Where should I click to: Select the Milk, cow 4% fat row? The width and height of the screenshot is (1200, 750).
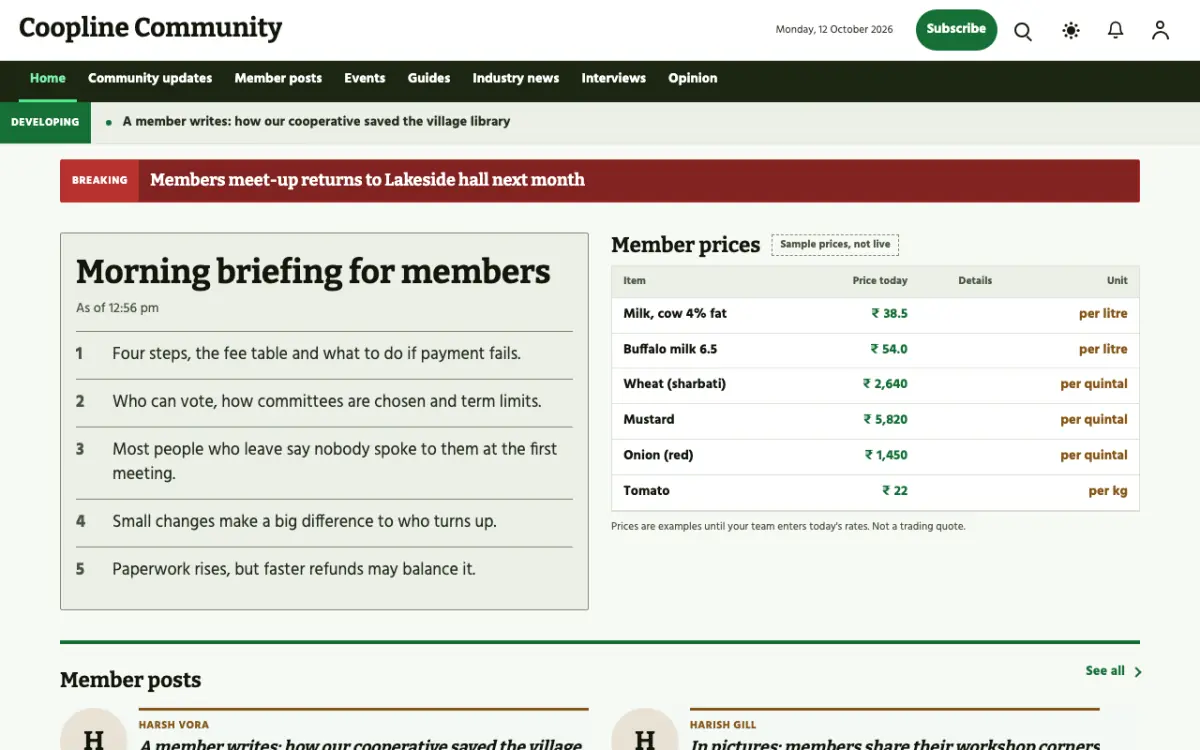[x=875, y=315]
